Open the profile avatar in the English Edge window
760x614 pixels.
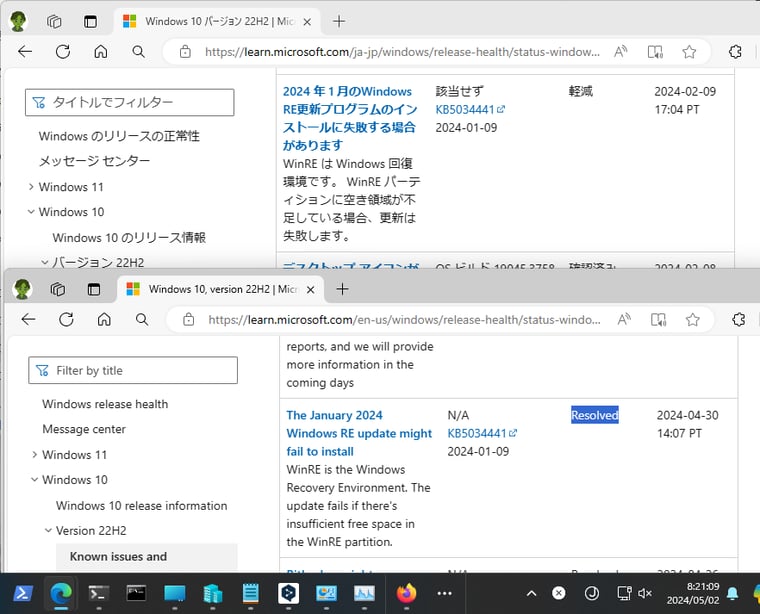(22, 289)
